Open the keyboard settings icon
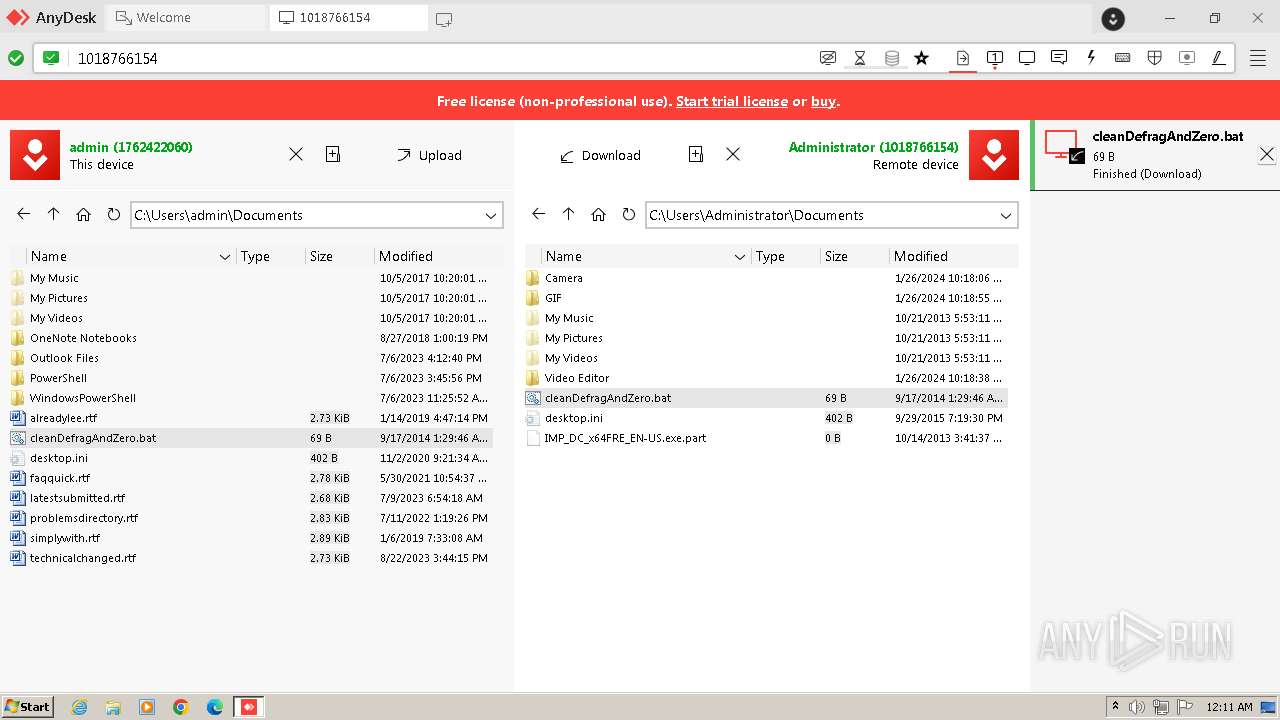This screenshot has height=720, width=1280. pos(1123,58)
